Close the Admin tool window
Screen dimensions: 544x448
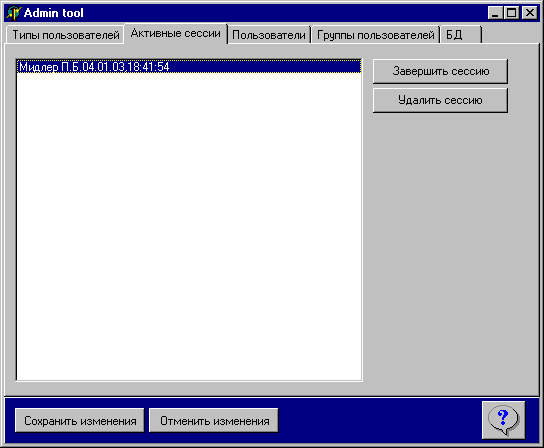point(530,13)
